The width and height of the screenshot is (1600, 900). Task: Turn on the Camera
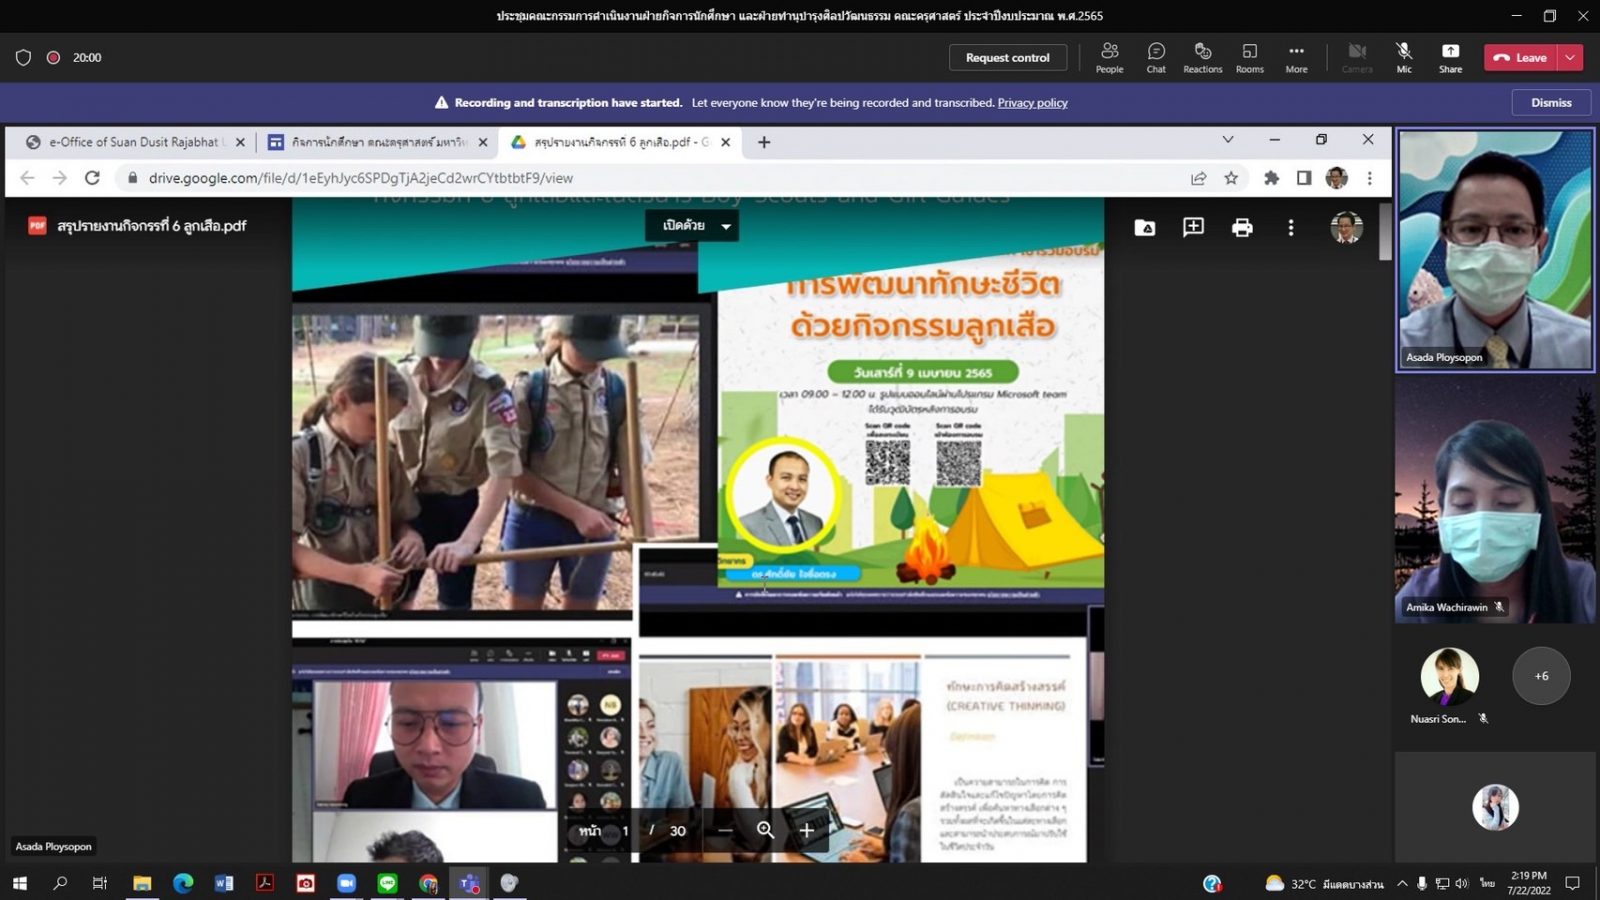(x=1357, y=57)
